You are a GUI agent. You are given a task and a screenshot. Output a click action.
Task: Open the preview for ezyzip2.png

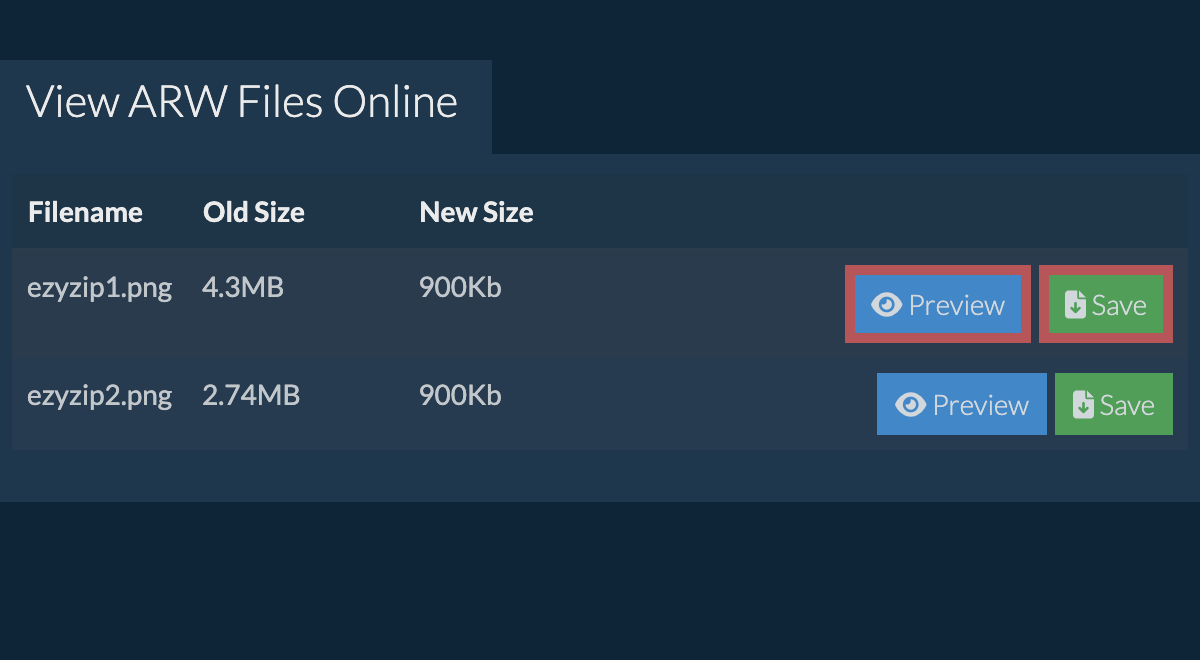tap(962, 405)
